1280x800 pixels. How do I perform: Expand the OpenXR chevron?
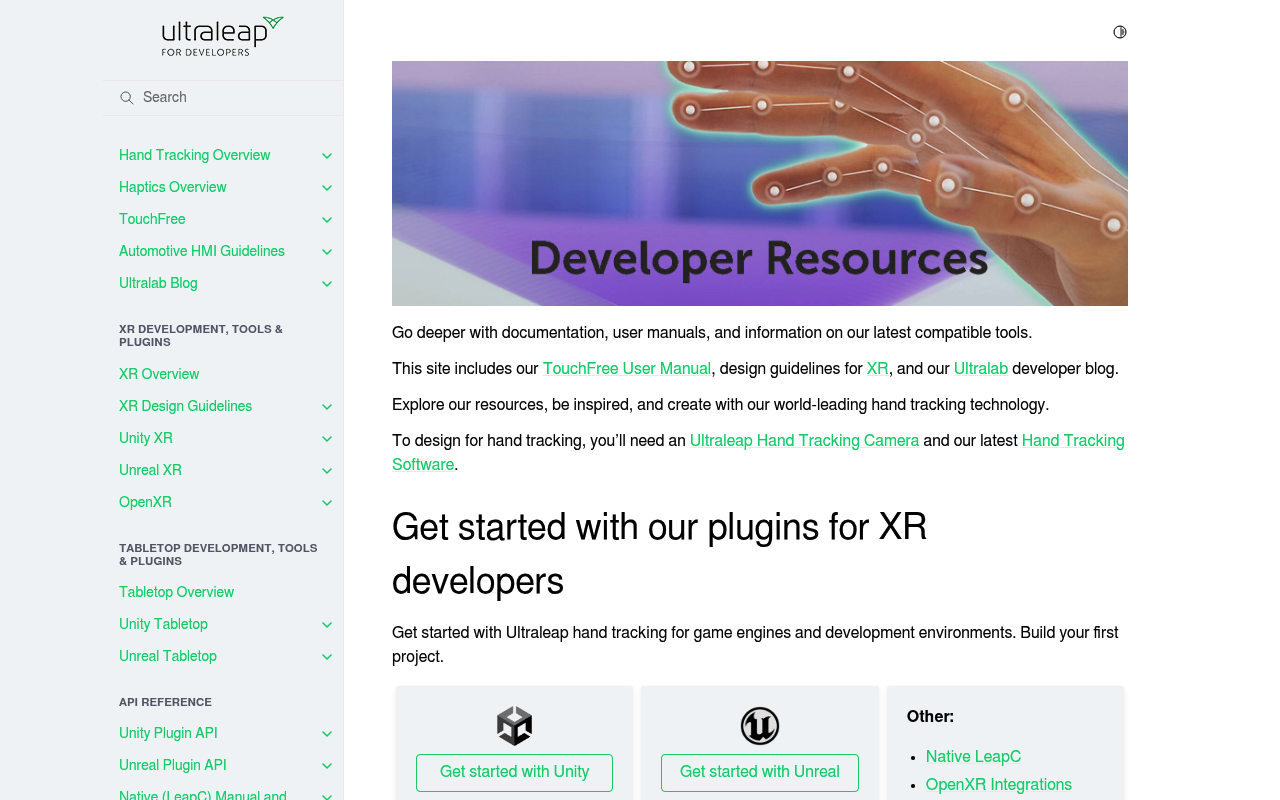327,503
